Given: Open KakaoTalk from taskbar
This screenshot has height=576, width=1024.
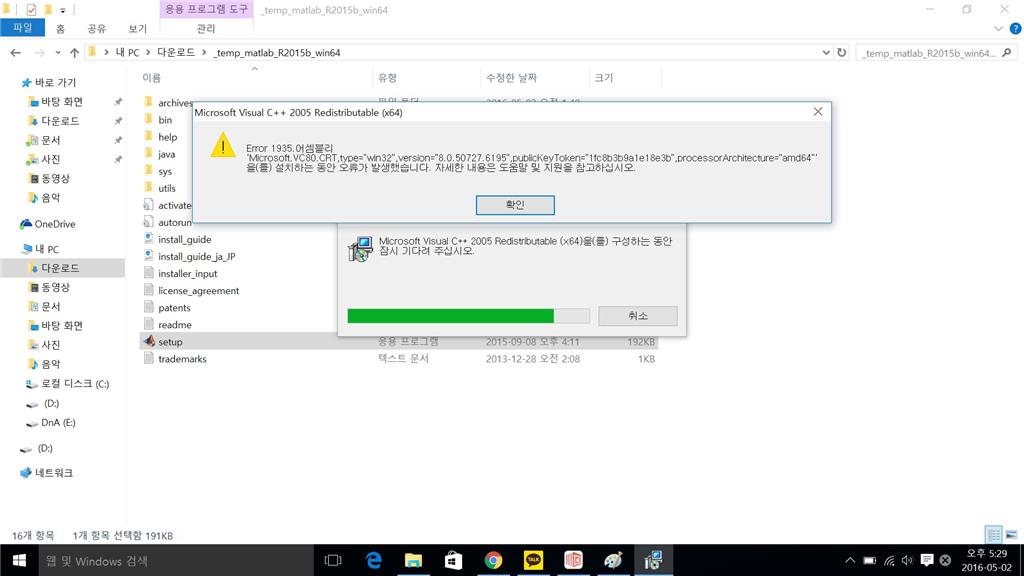Looking at the screenshot, I should (x=534, y=560).
